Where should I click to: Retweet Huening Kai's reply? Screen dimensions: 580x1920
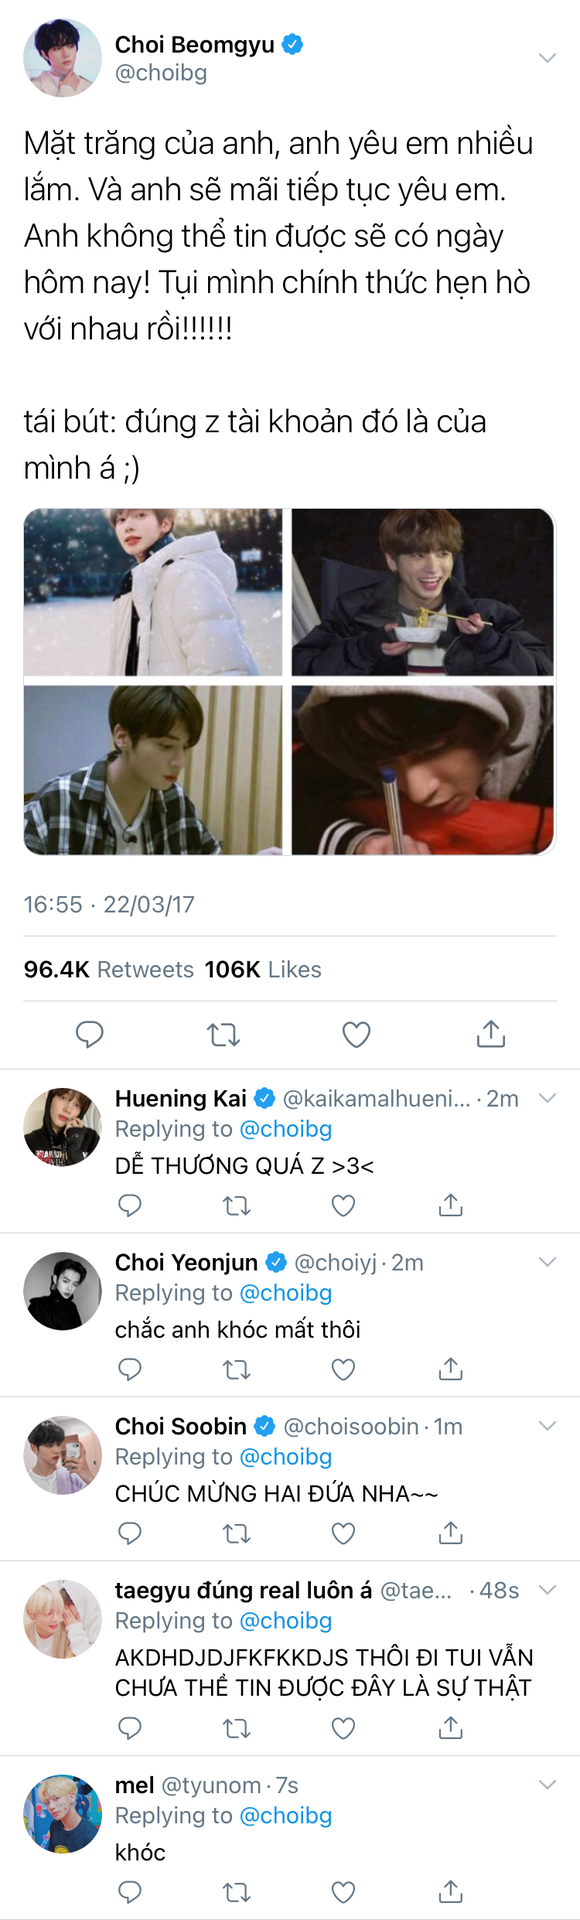pyautogui.click(x=237, y=1206)
